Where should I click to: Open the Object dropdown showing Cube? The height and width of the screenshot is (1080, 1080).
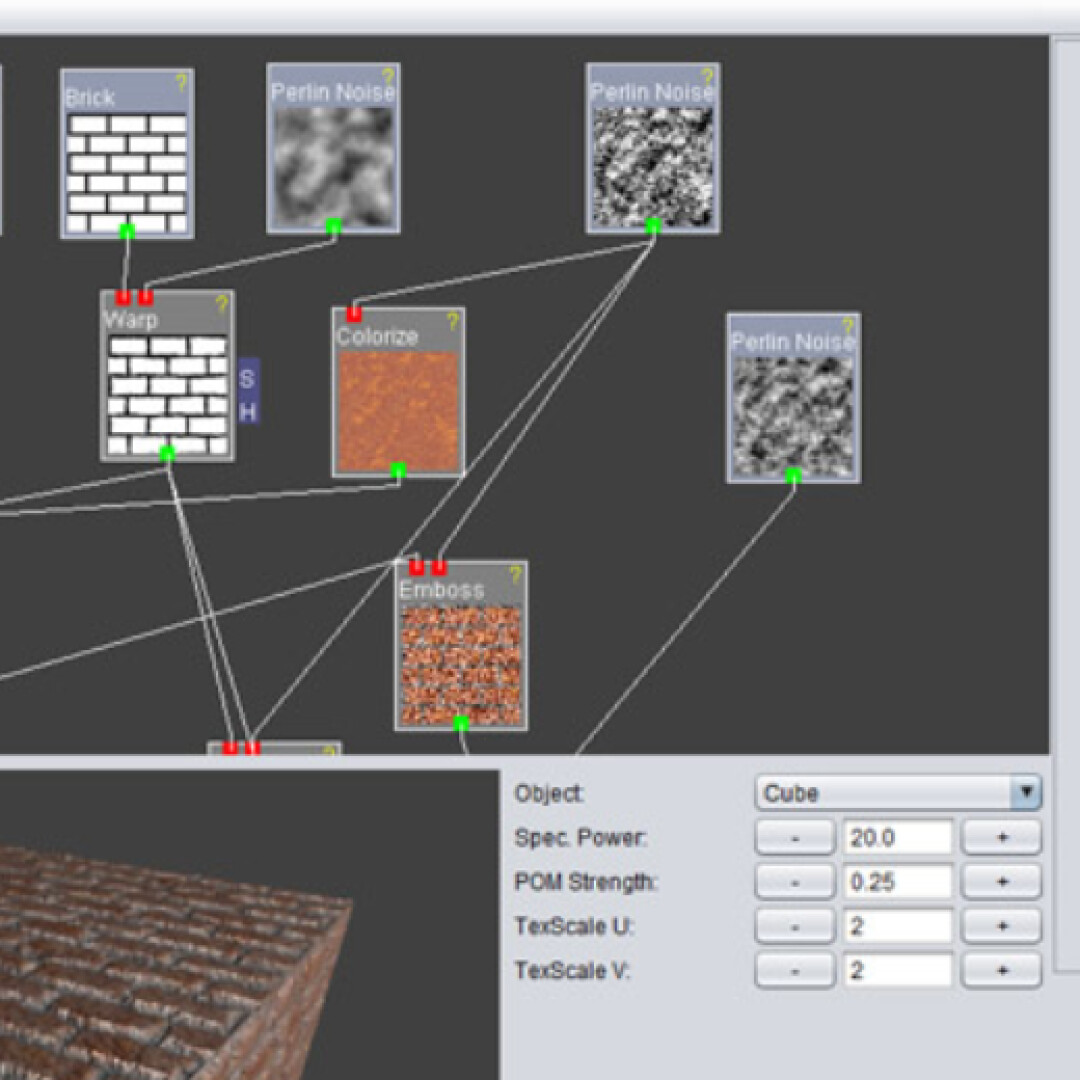point(897,793)
